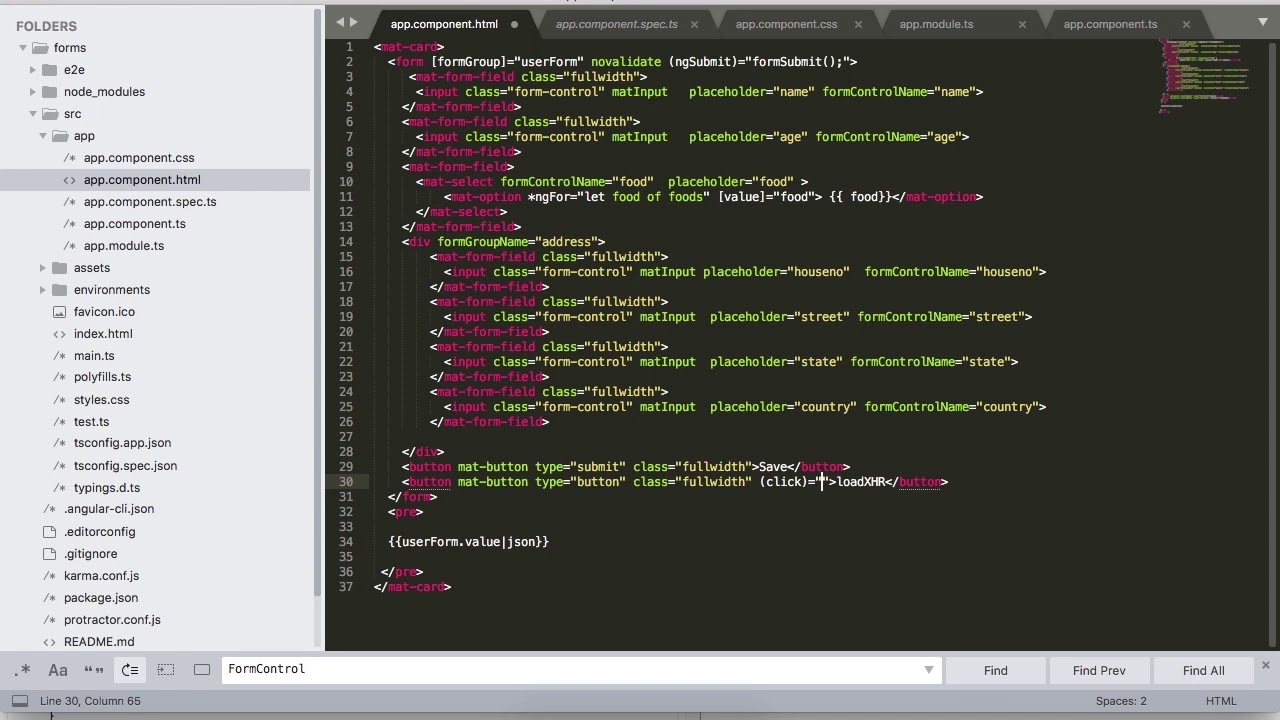Screen dimensions: 1280x720
Task: Toggle case sensitive search (Aa)
Action: point(58,670)
